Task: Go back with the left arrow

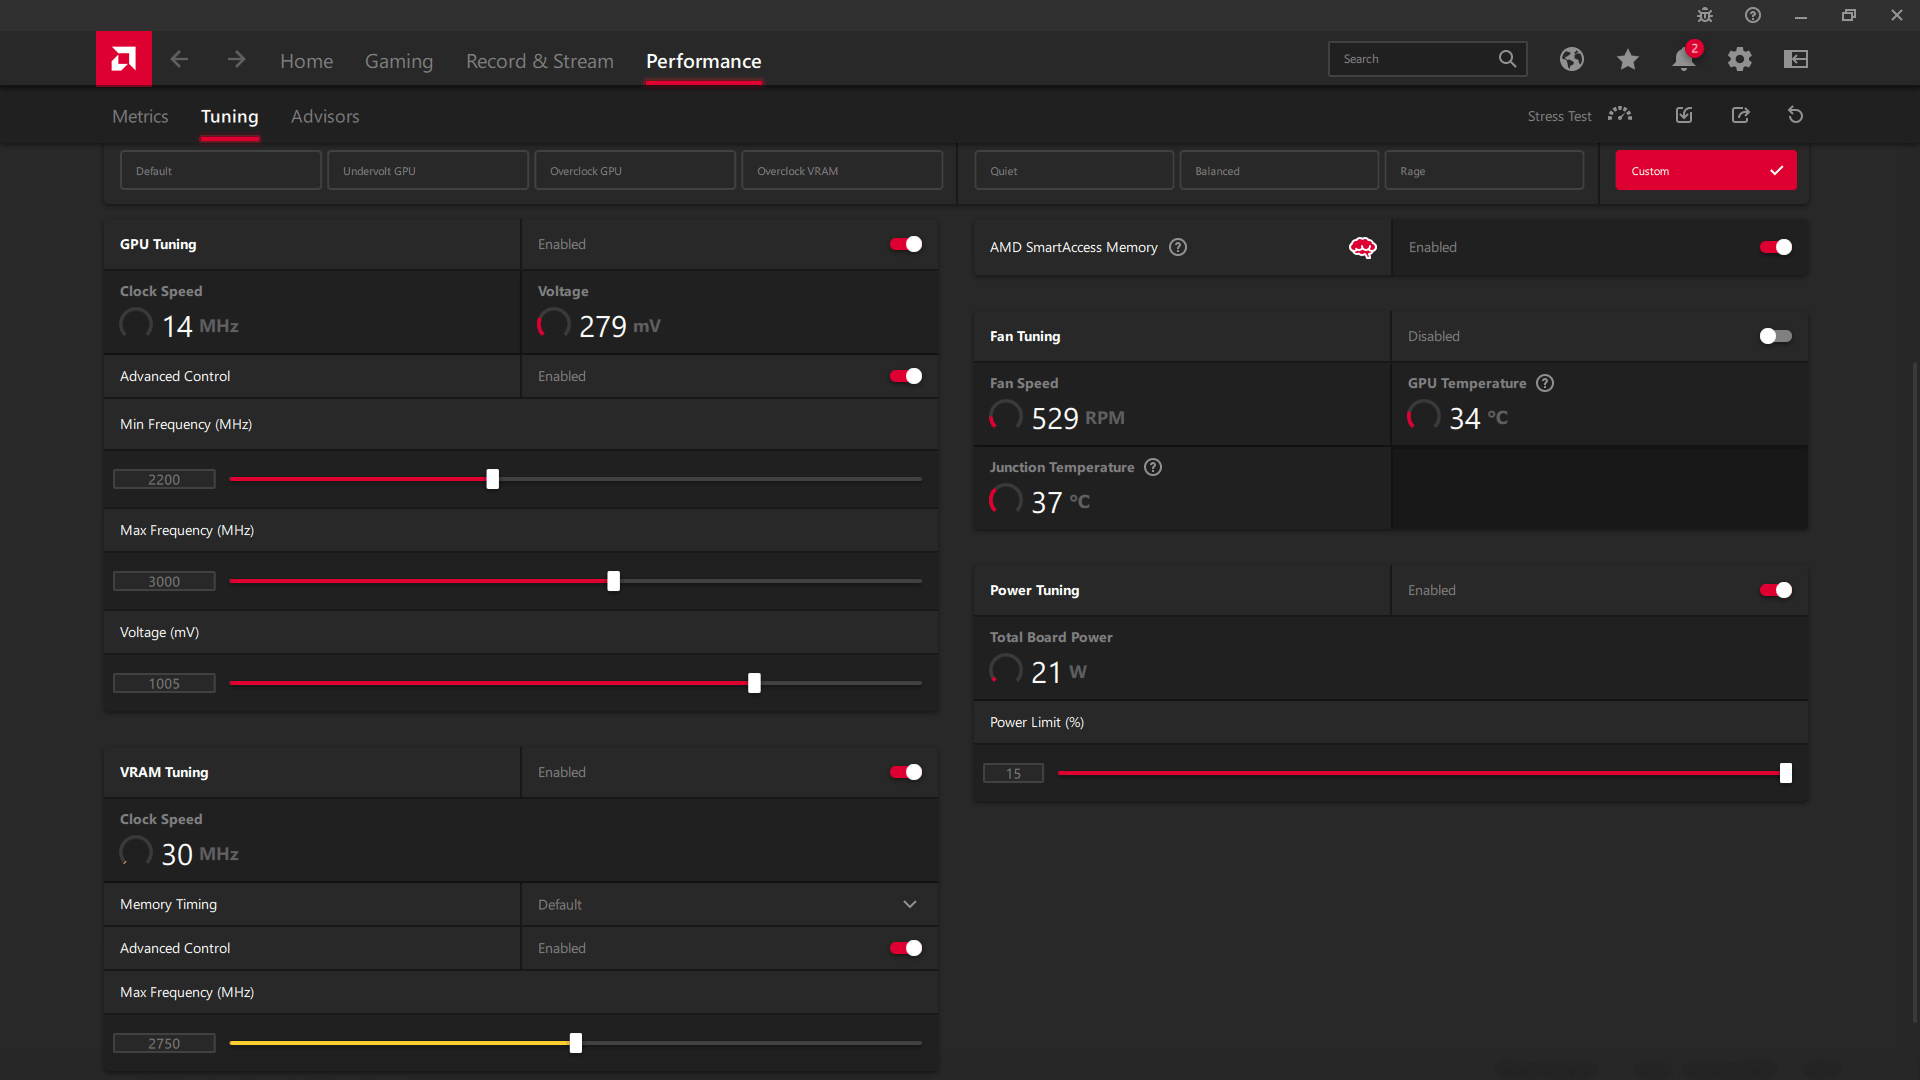Action: pyautogui.click(x=179, y=60)
